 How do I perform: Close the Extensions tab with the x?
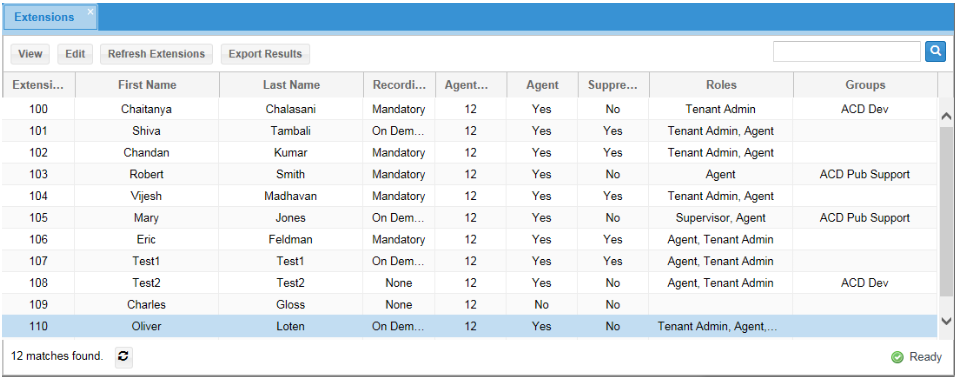[90, 11]
